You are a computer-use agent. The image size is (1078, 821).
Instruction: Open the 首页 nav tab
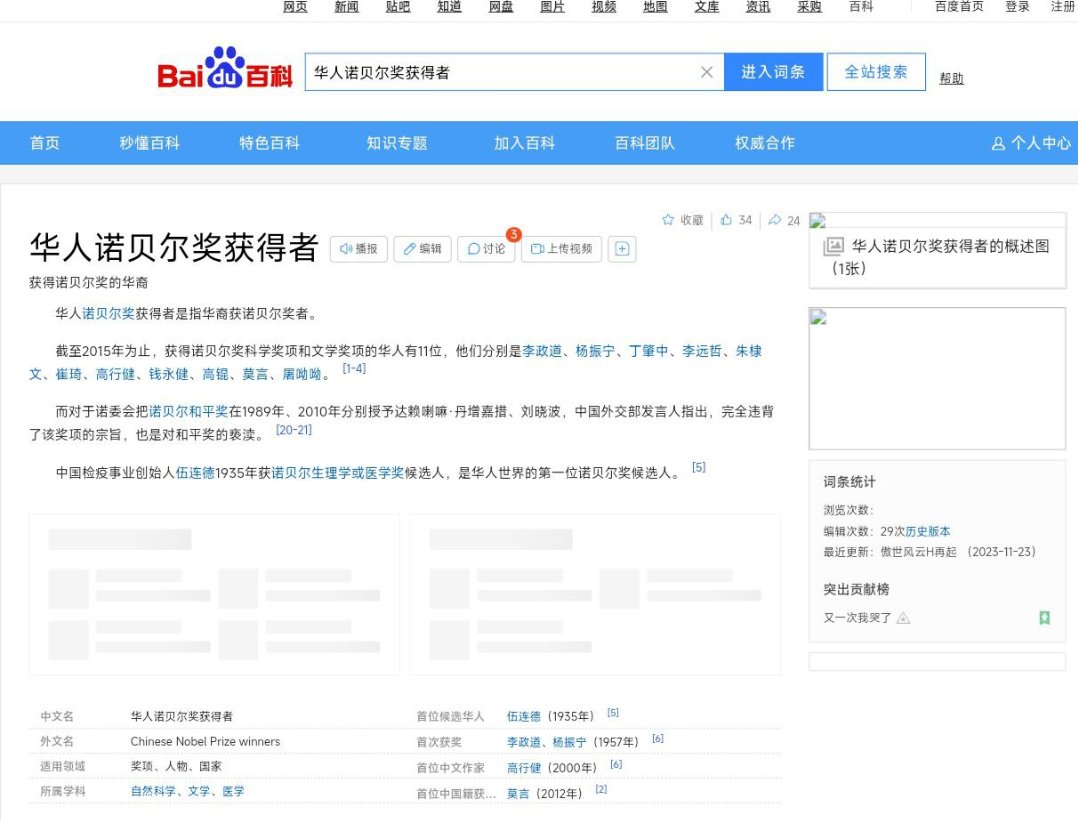(x=45, y=143)
